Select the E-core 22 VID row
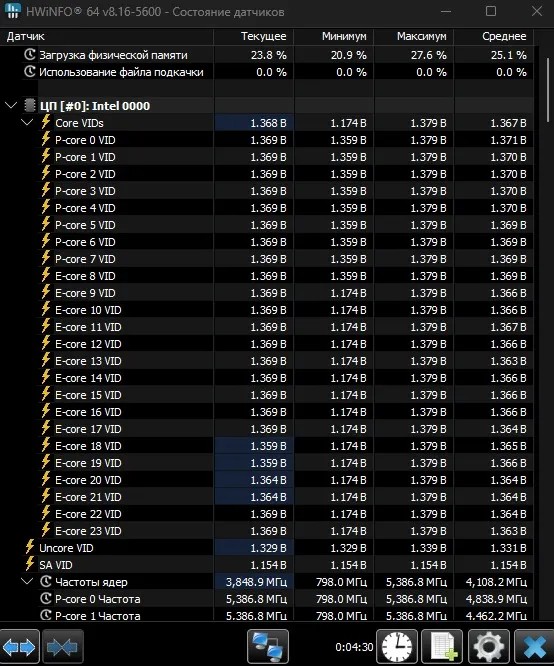The width and height of the screenshot is (554, 666). pos(267,514)
